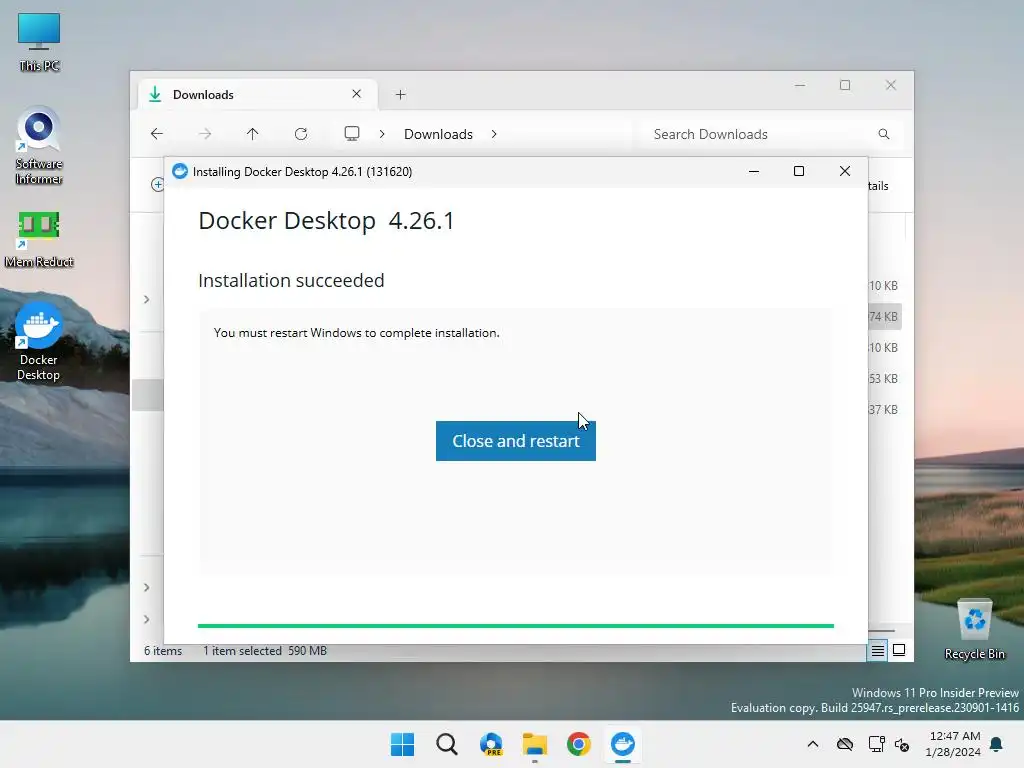This screenshot has height=768, width=1024.
Task: Click '1 item selected 590 MB' status
Action: click(264, 650)
